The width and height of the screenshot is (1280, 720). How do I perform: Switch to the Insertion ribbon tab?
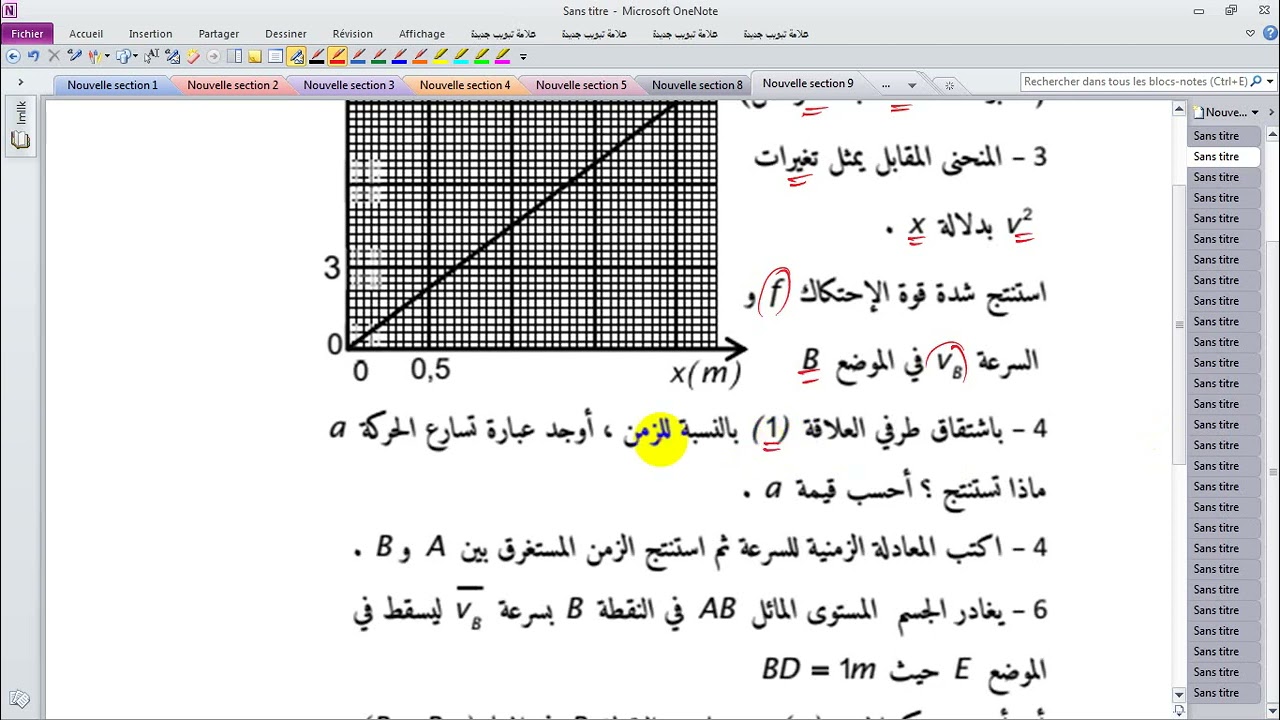pyautogui.click(x=151, y=34)
